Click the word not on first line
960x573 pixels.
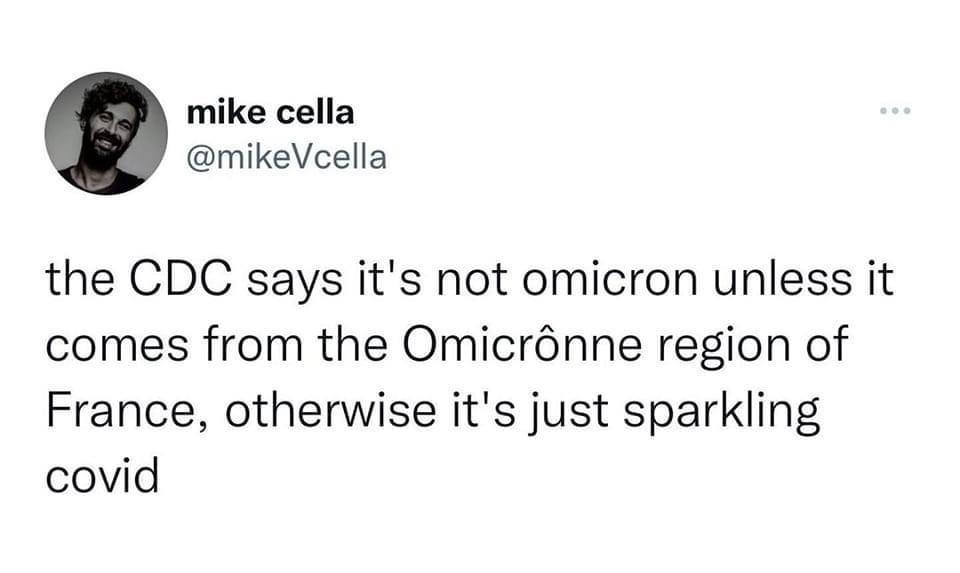474,280
